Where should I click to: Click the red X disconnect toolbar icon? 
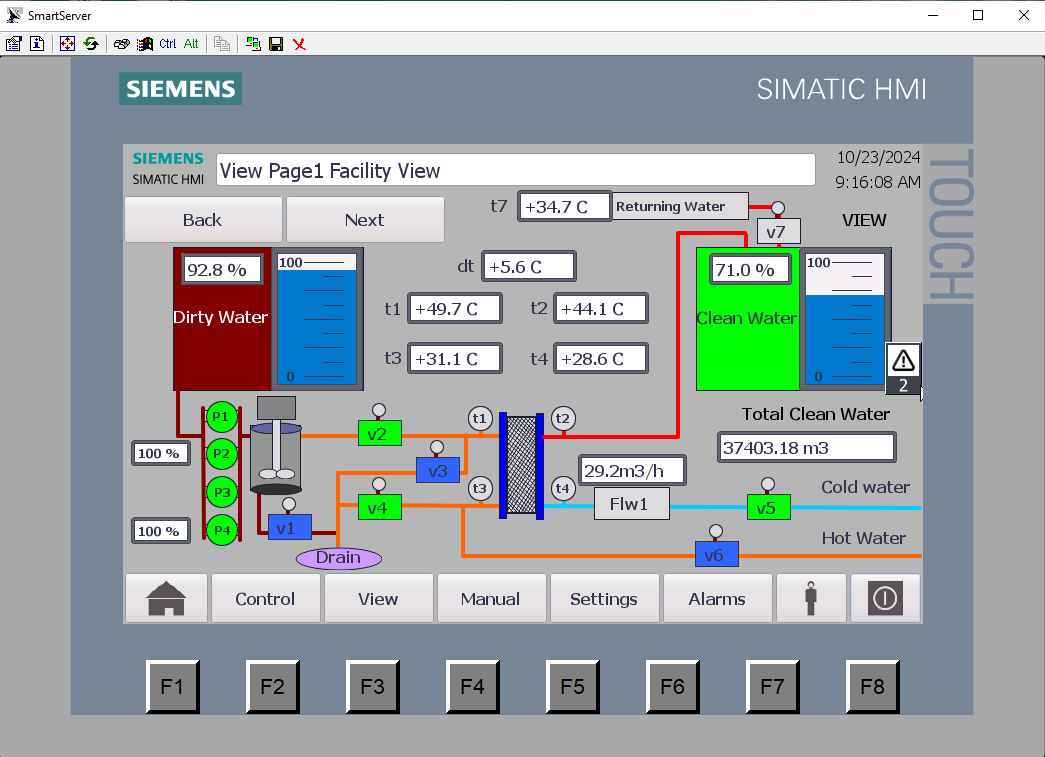[x=299, y=44]
